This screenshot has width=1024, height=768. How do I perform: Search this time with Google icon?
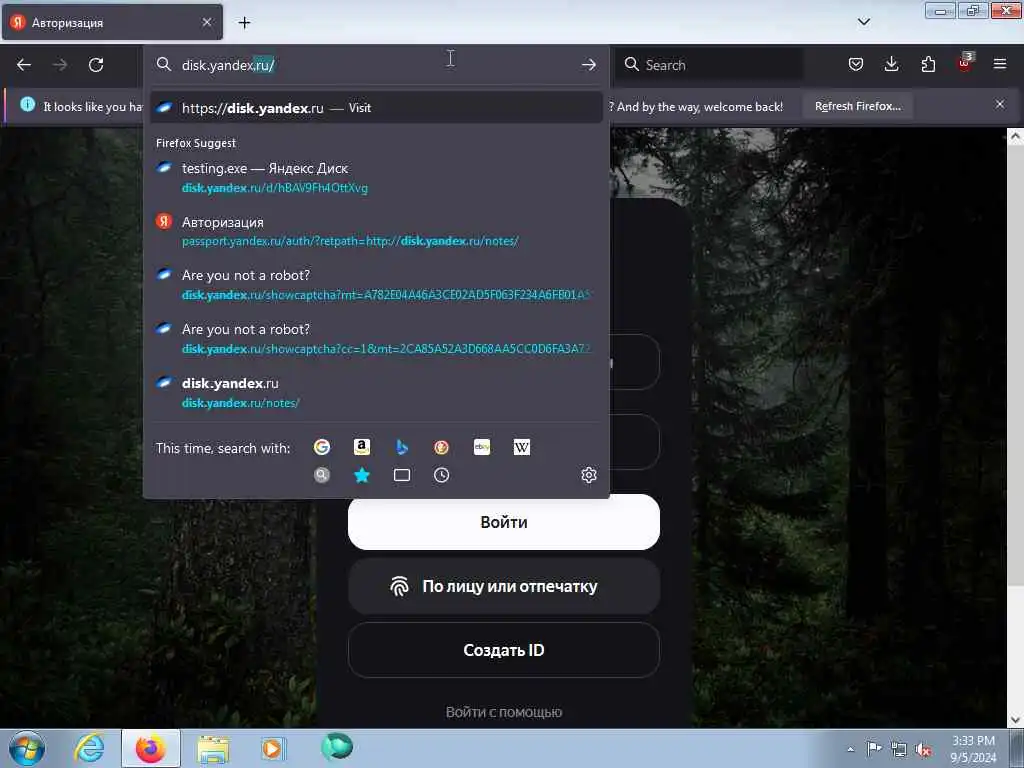click(x=322, y=447)
